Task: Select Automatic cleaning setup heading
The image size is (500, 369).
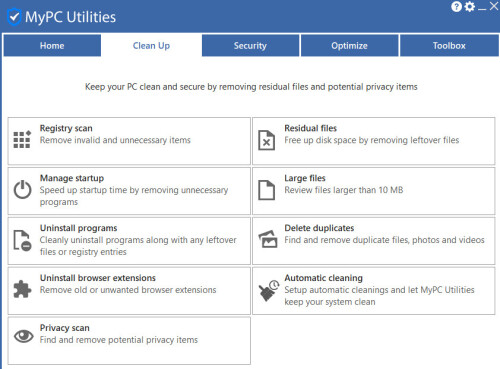Action: click(x=323, y=278)
